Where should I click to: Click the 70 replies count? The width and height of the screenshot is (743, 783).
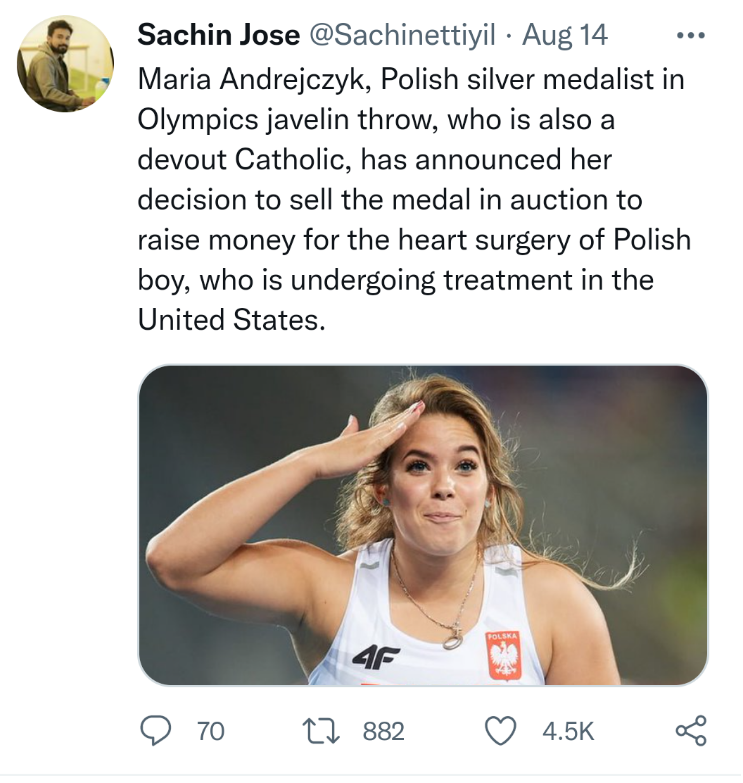point(211,732)
